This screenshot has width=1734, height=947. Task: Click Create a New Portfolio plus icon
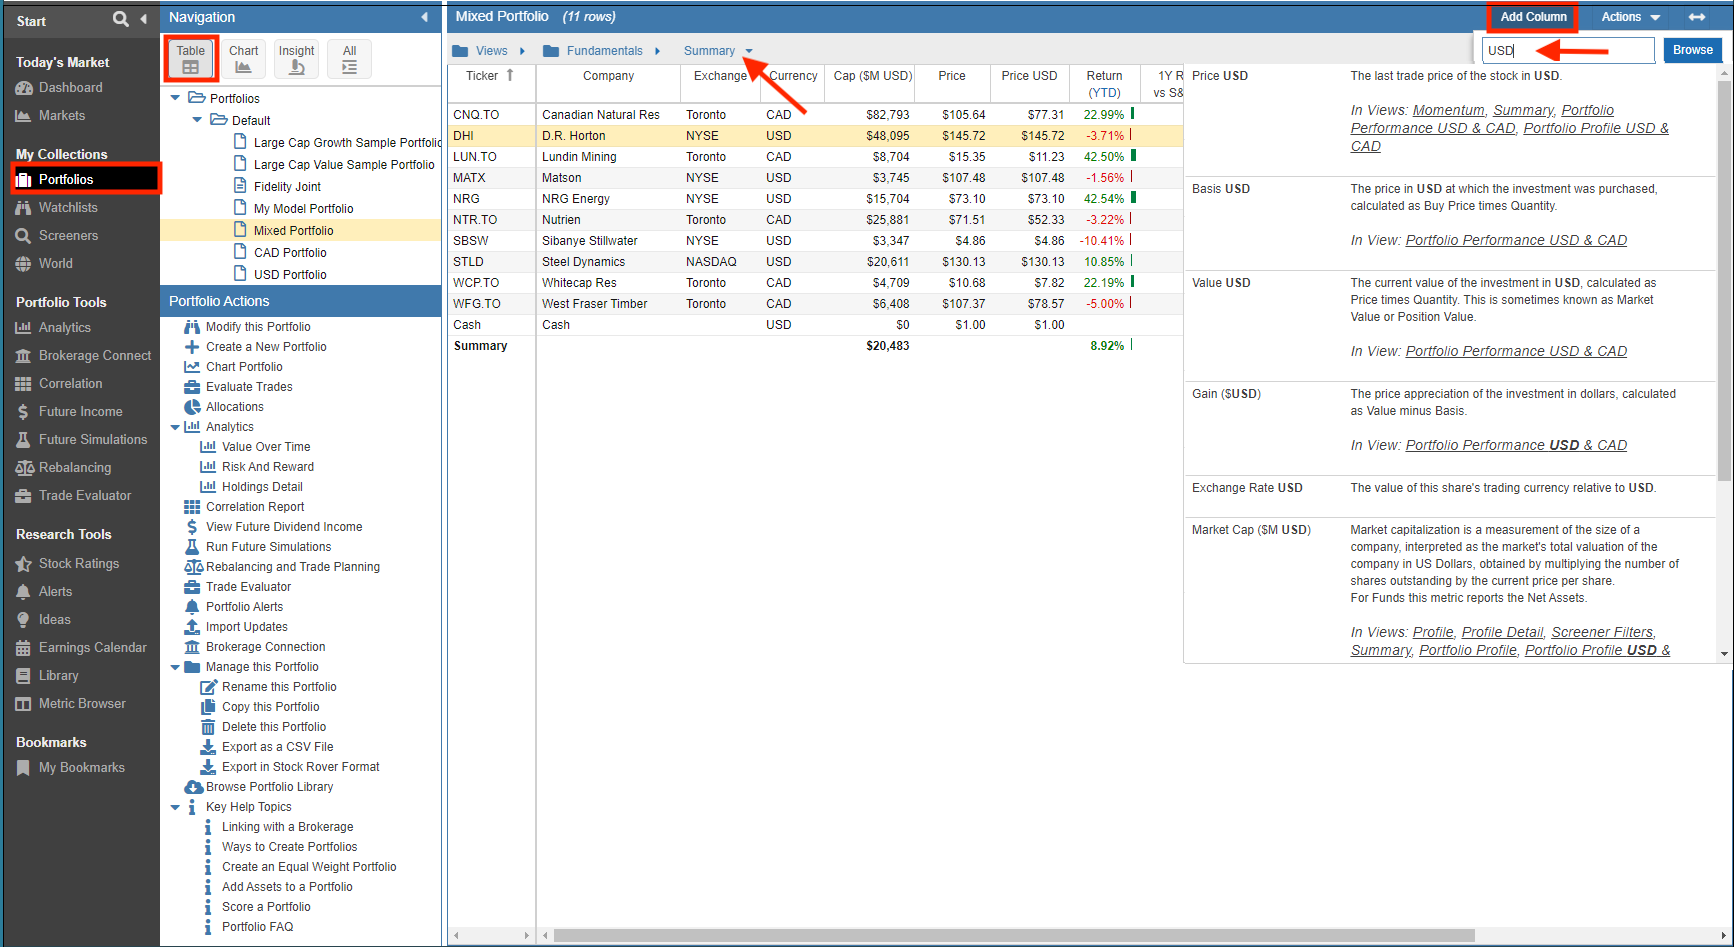[x=192, y=347]
